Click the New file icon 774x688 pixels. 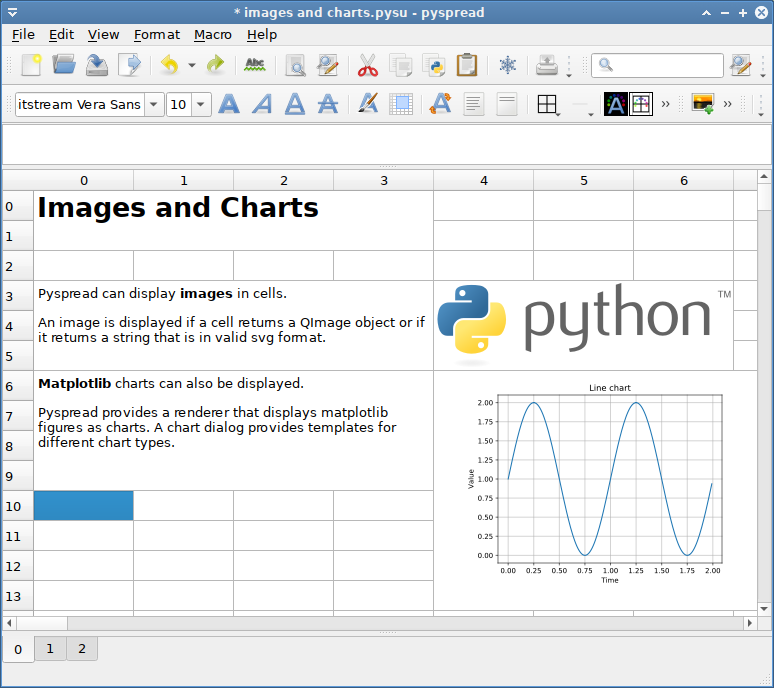click(31, 66)
